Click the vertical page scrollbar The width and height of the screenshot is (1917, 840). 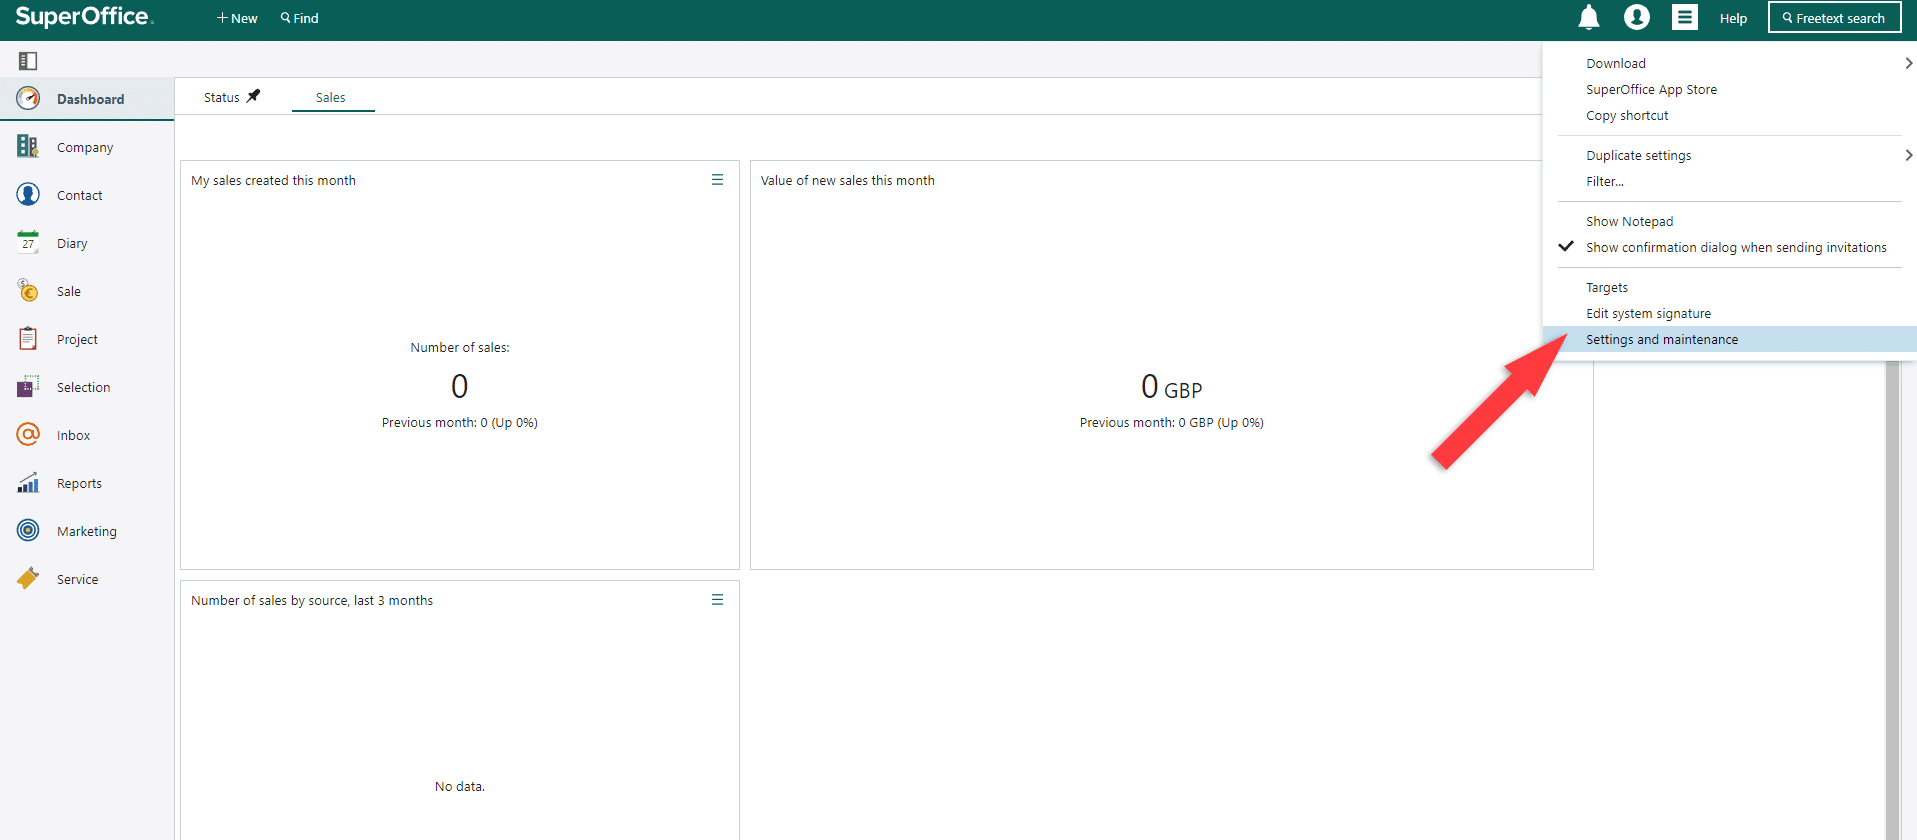[1892, 600]
